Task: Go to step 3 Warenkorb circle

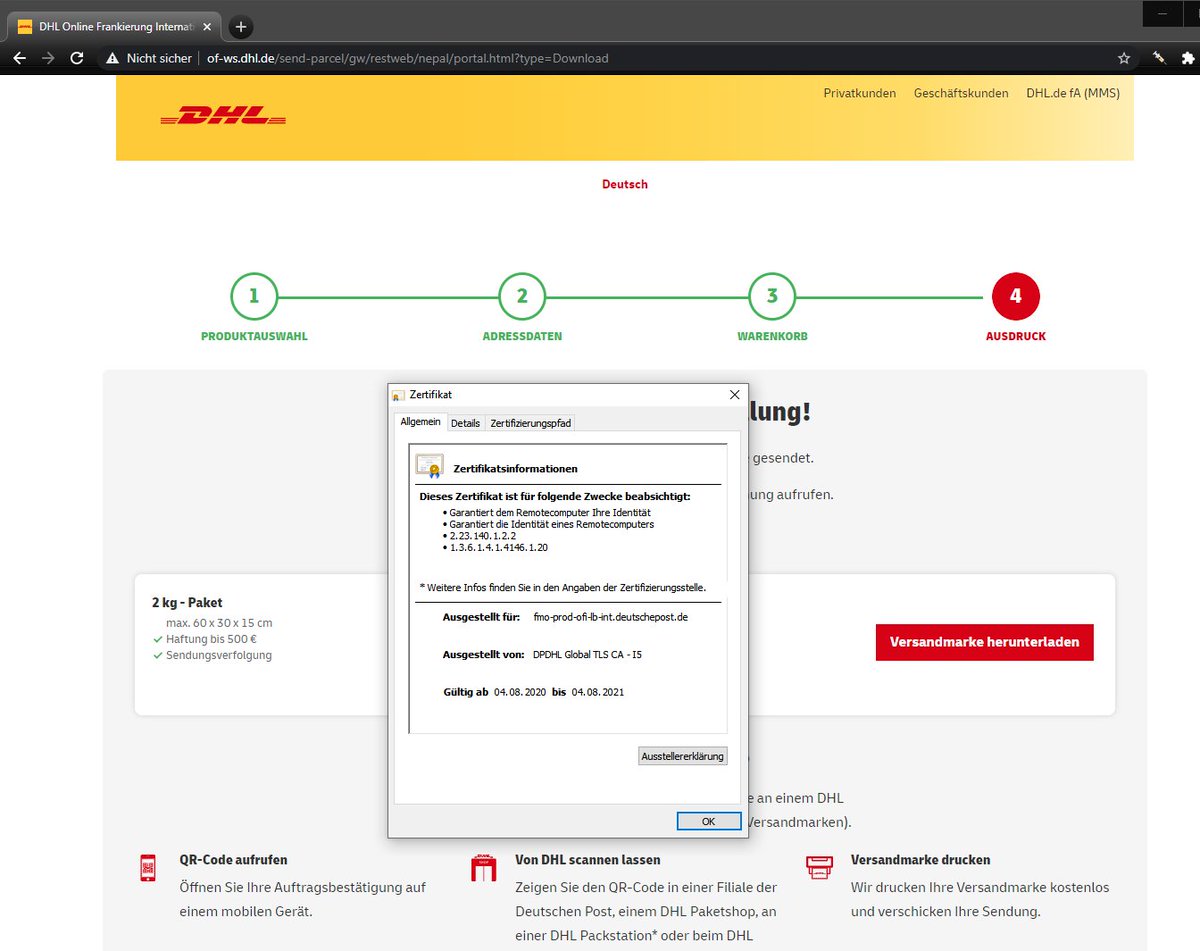Action: click(x=772, y=296)
